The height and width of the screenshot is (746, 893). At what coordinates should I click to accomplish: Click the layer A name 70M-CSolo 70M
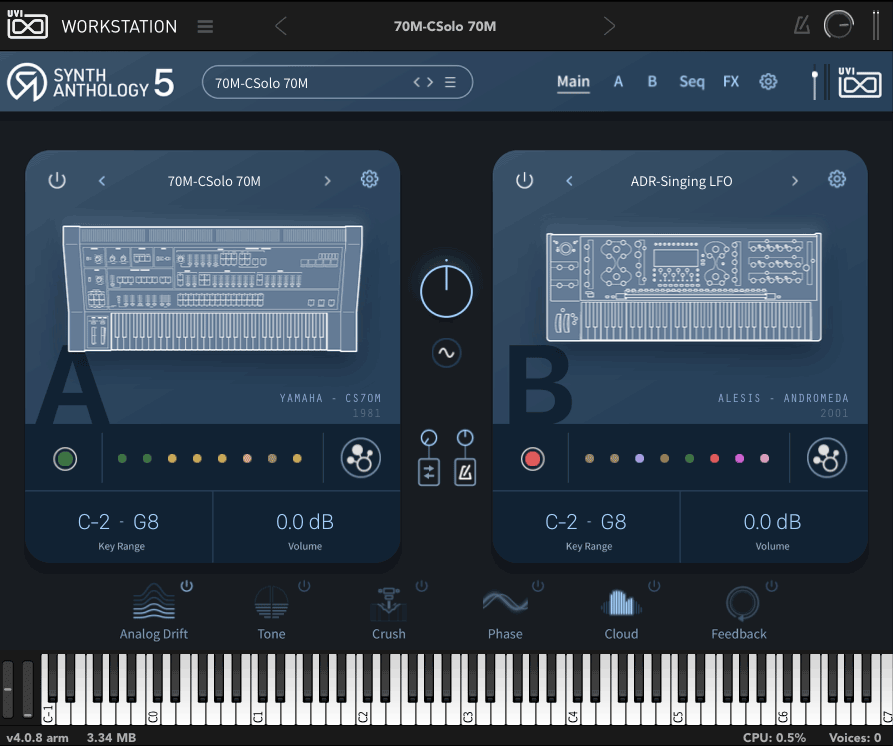(214, 181)
